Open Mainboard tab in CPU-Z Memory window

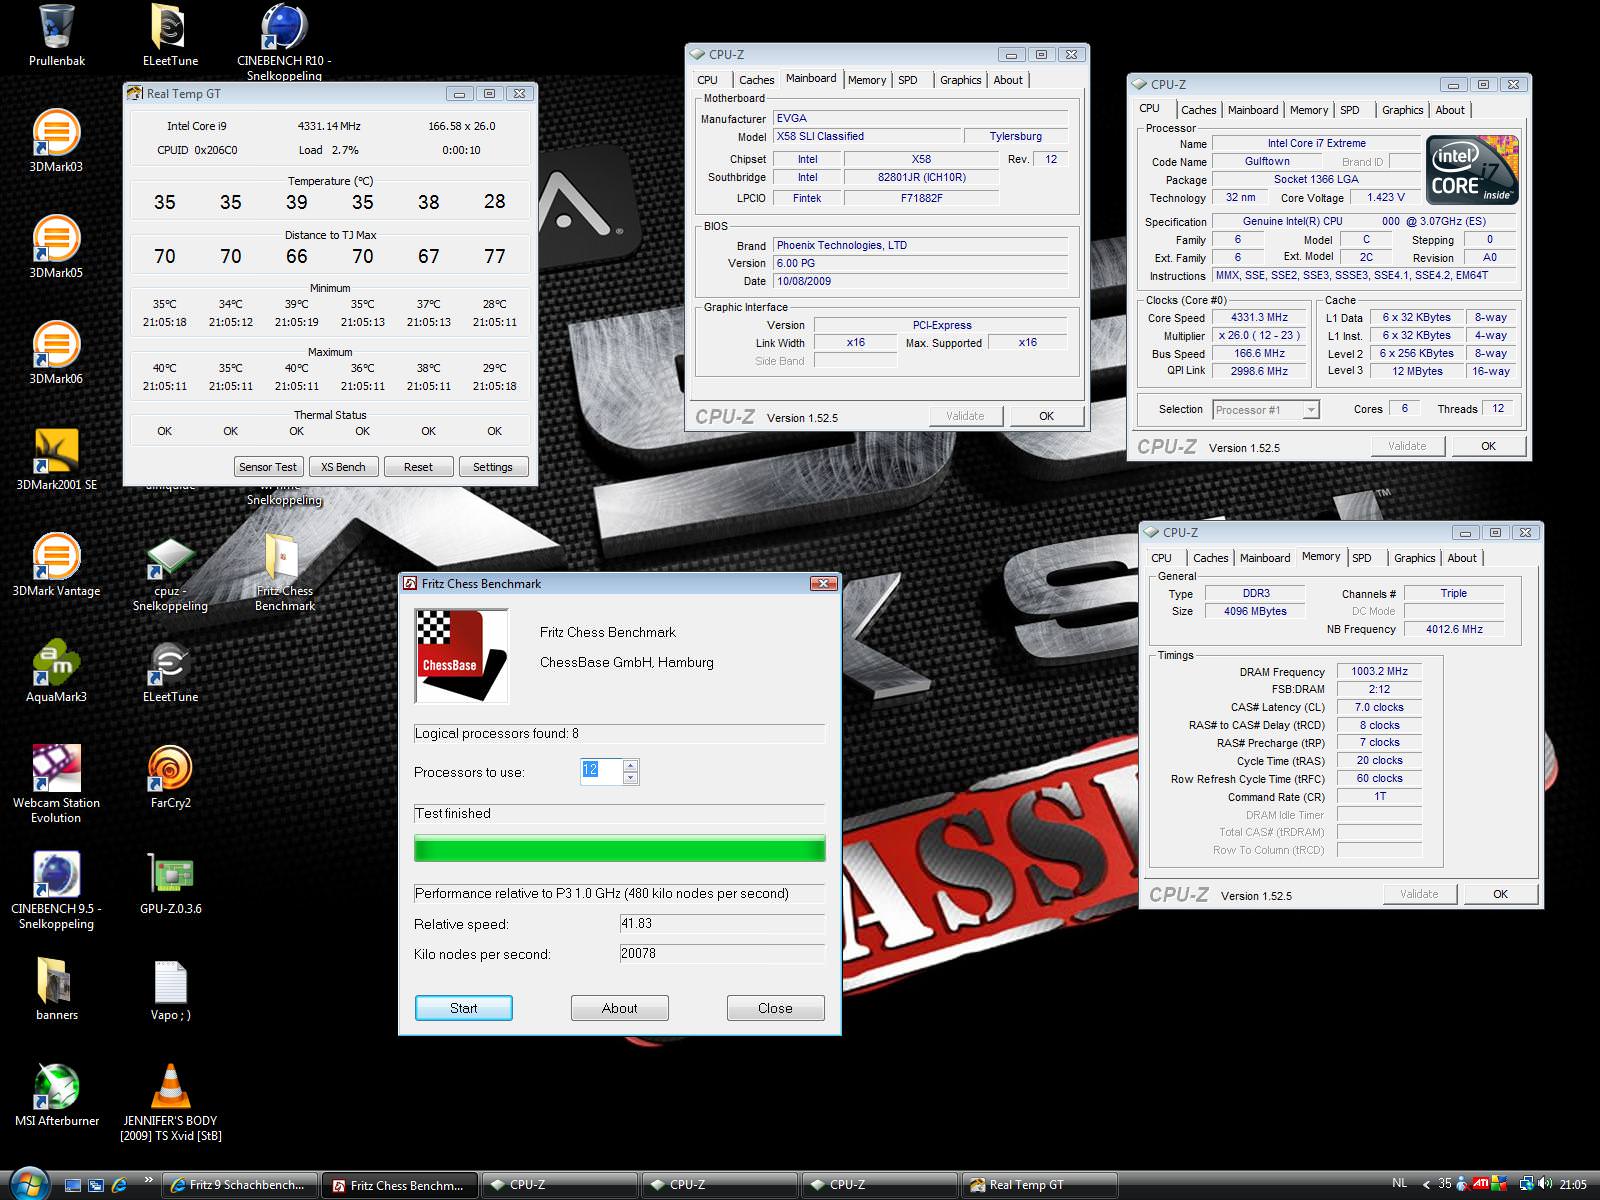click(1265, 558)
